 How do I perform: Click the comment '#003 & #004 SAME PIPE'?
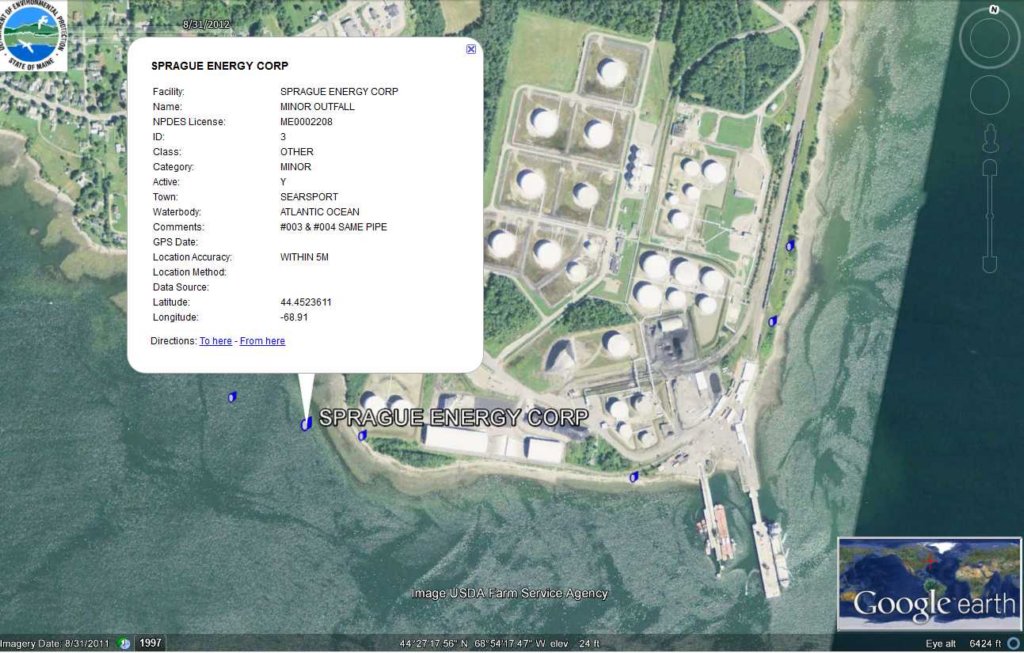[x=334, y=227]
